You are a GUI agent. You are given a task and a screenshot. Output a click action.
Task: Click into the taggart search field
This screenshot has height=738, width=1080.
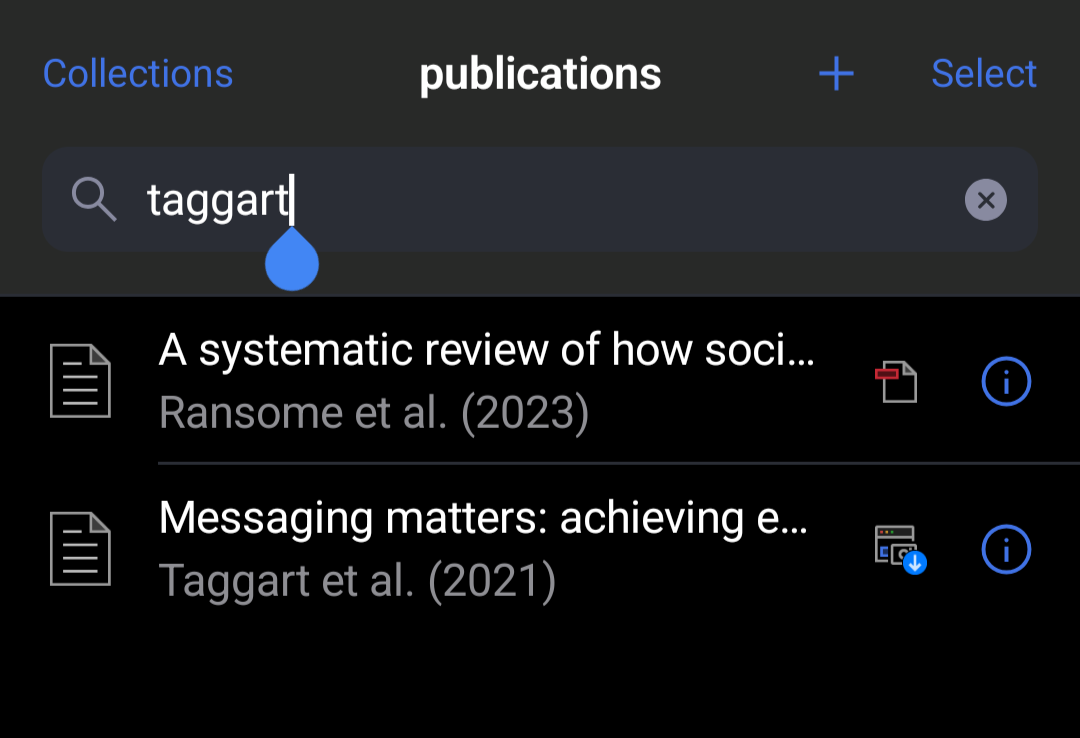click(x=540, y=200)
